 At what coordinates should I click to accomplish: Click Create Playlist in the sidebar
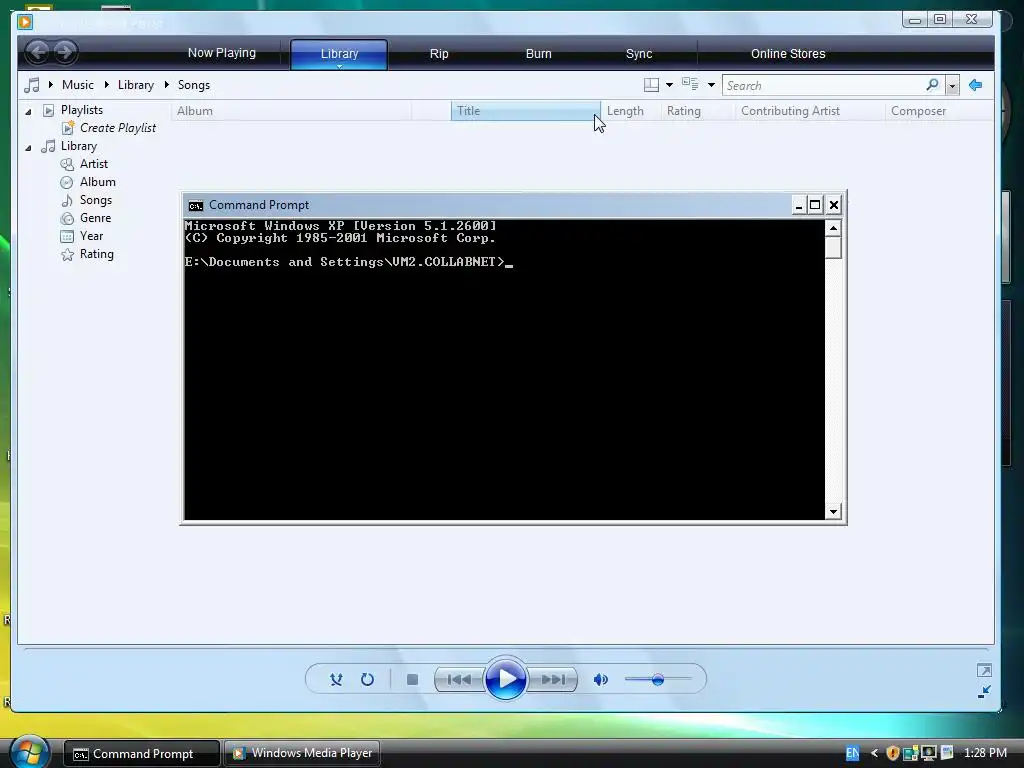[118, 128]
